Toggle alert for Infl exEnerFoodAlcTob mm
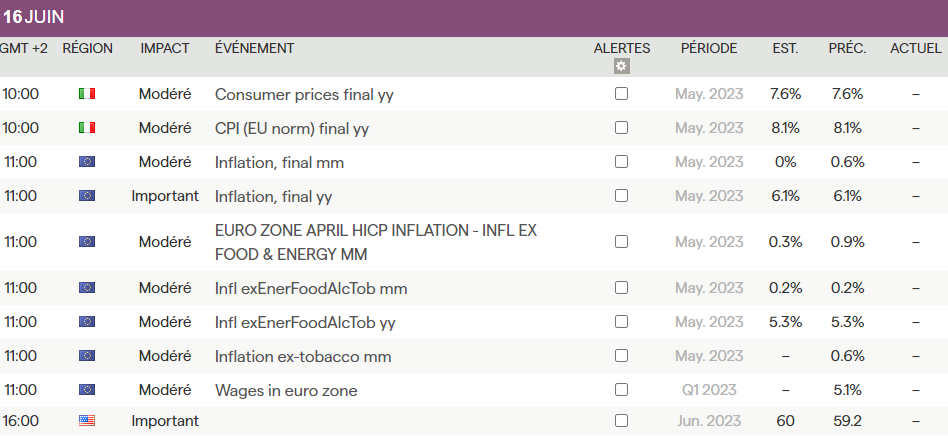Viewport: 948px width, 436px height. (x=621, y=288)
